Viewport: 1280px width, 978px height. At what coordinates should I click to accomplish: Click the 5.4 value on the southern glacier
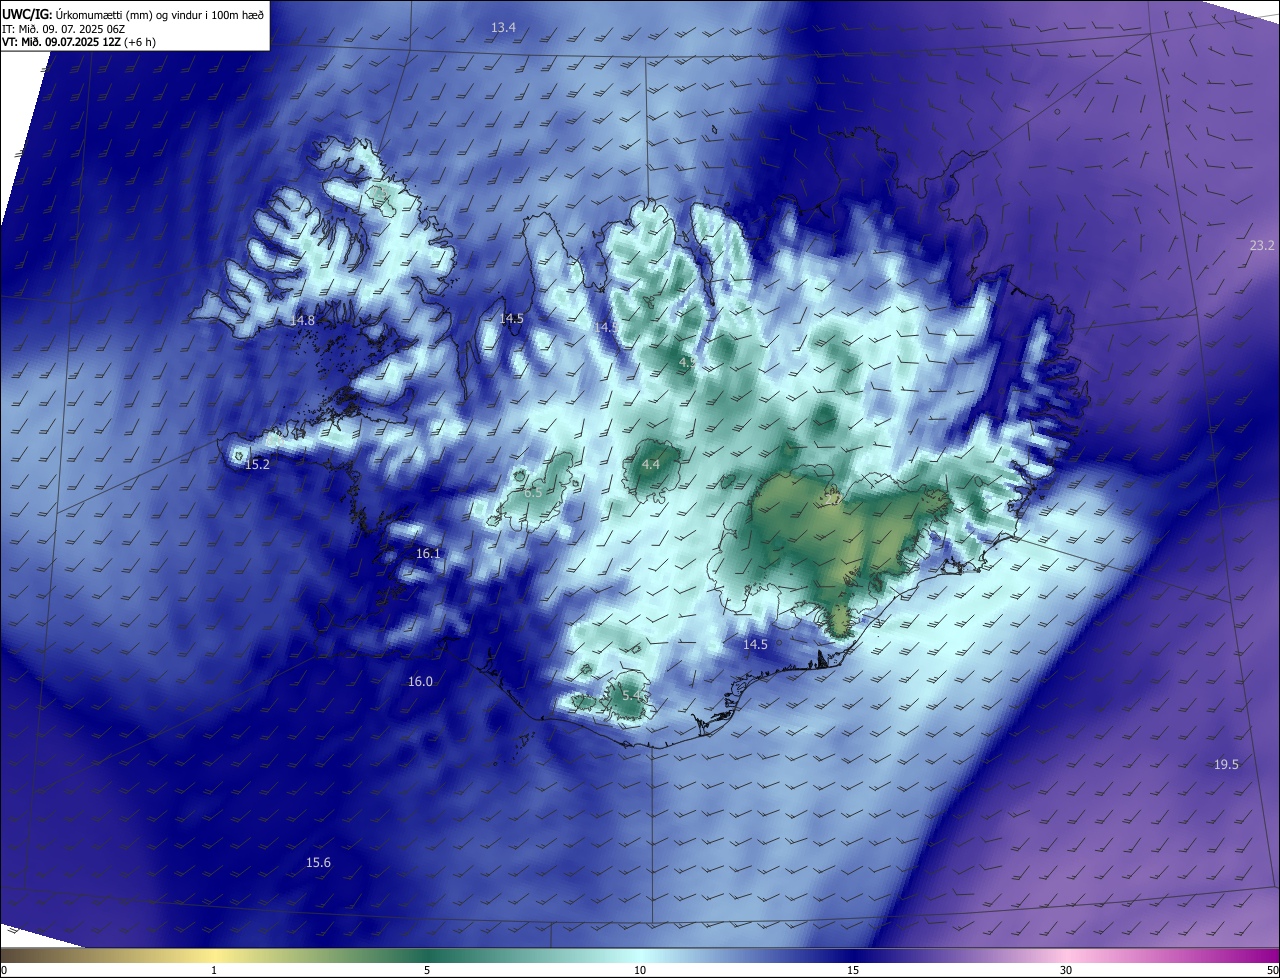(x=631, y=694)
